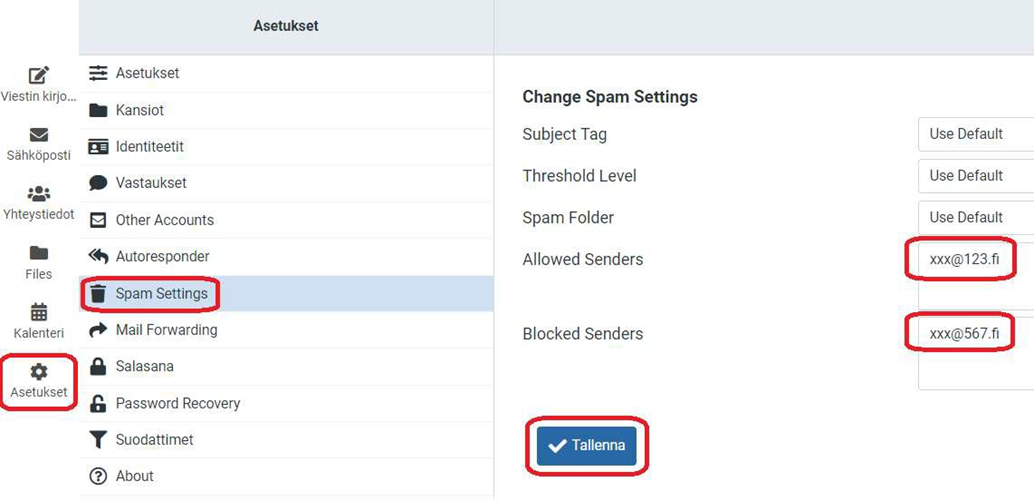Screen dimensions: 1034x501
Task: Select Identiteetit in settings menu
Action: 150,147
